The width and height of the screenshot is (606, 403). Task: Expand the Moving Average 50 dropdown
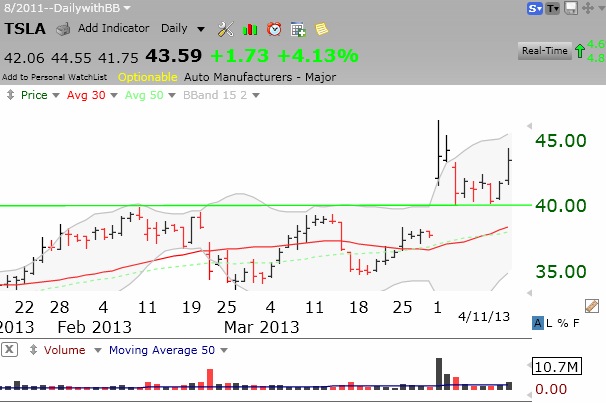[x=224, y=350]
